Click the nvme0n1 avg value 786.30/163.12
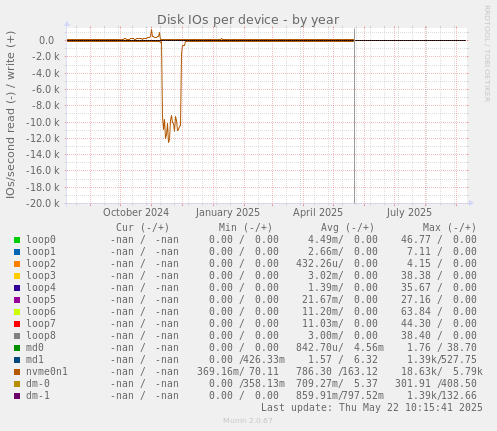The image size is (497, 431). [x=338, y=371]
